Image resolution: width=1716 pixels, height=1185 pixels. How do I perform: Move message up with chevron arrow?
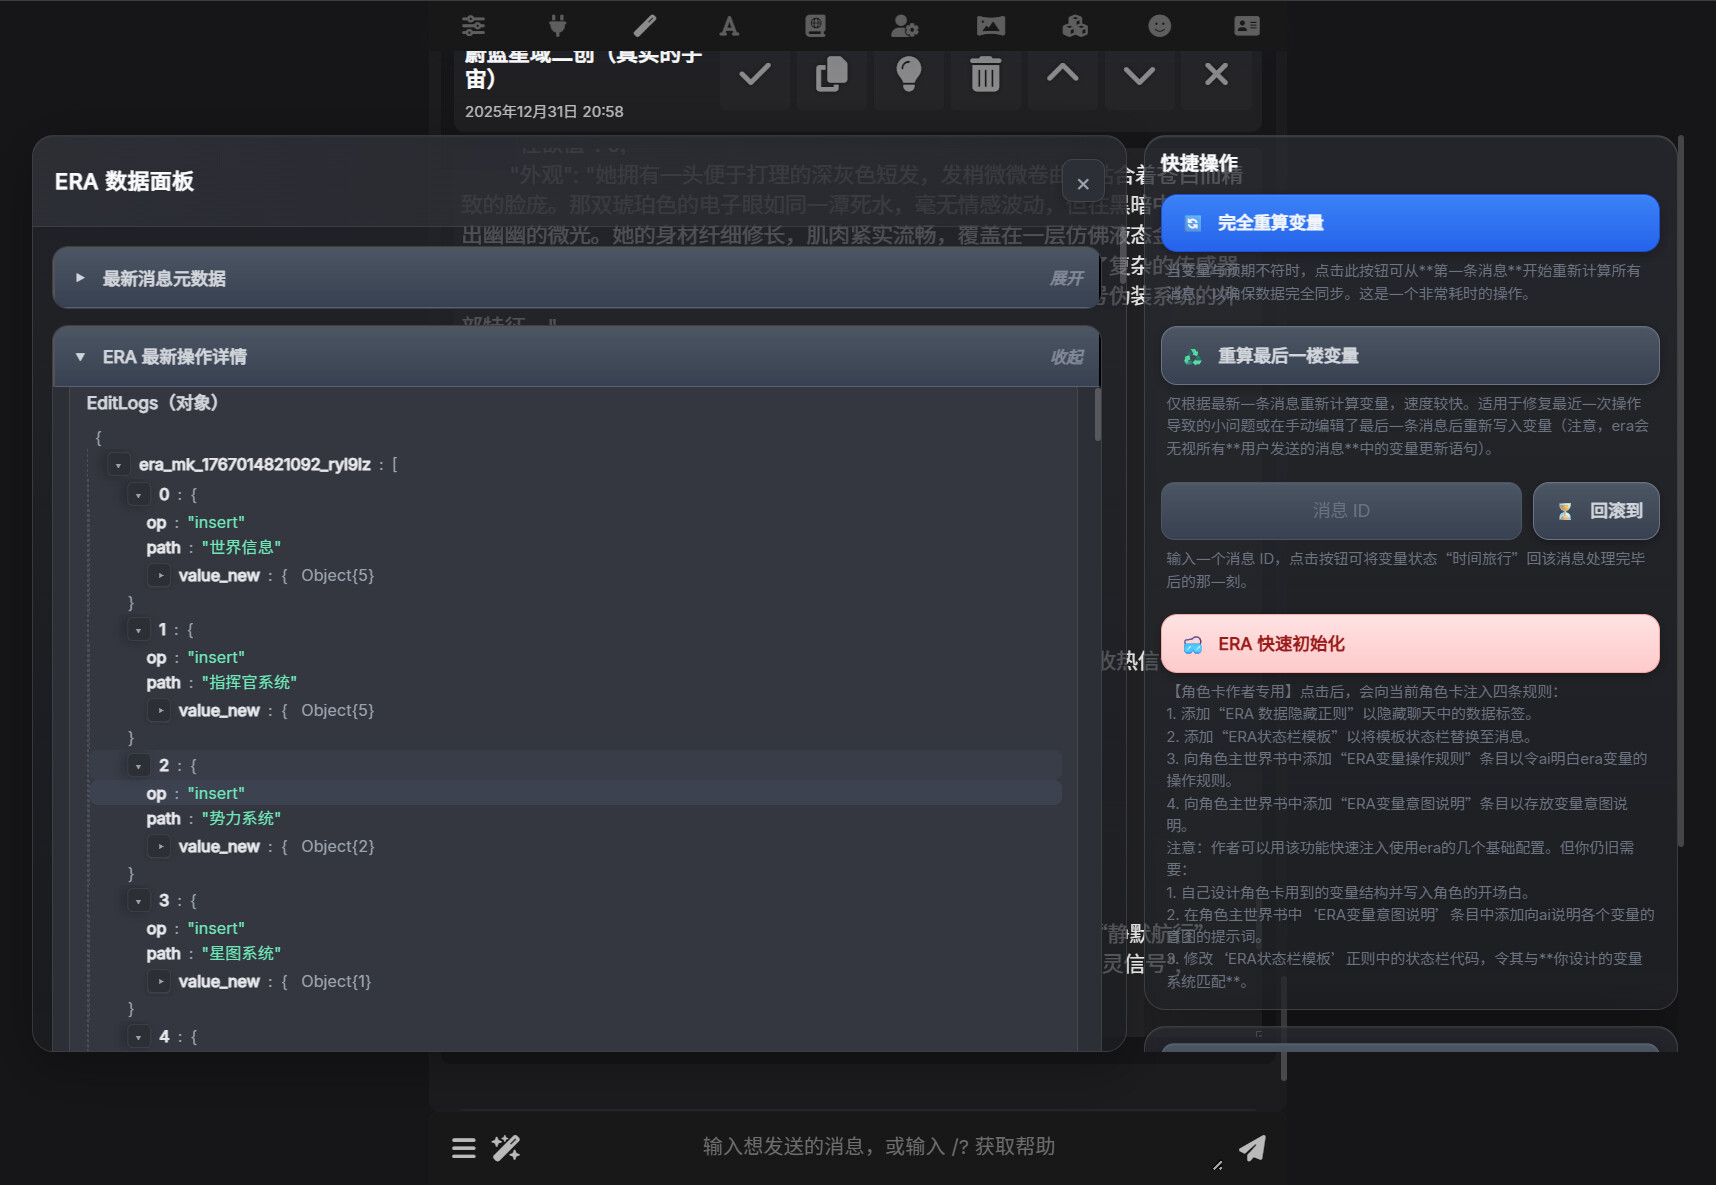point(1063,74)
